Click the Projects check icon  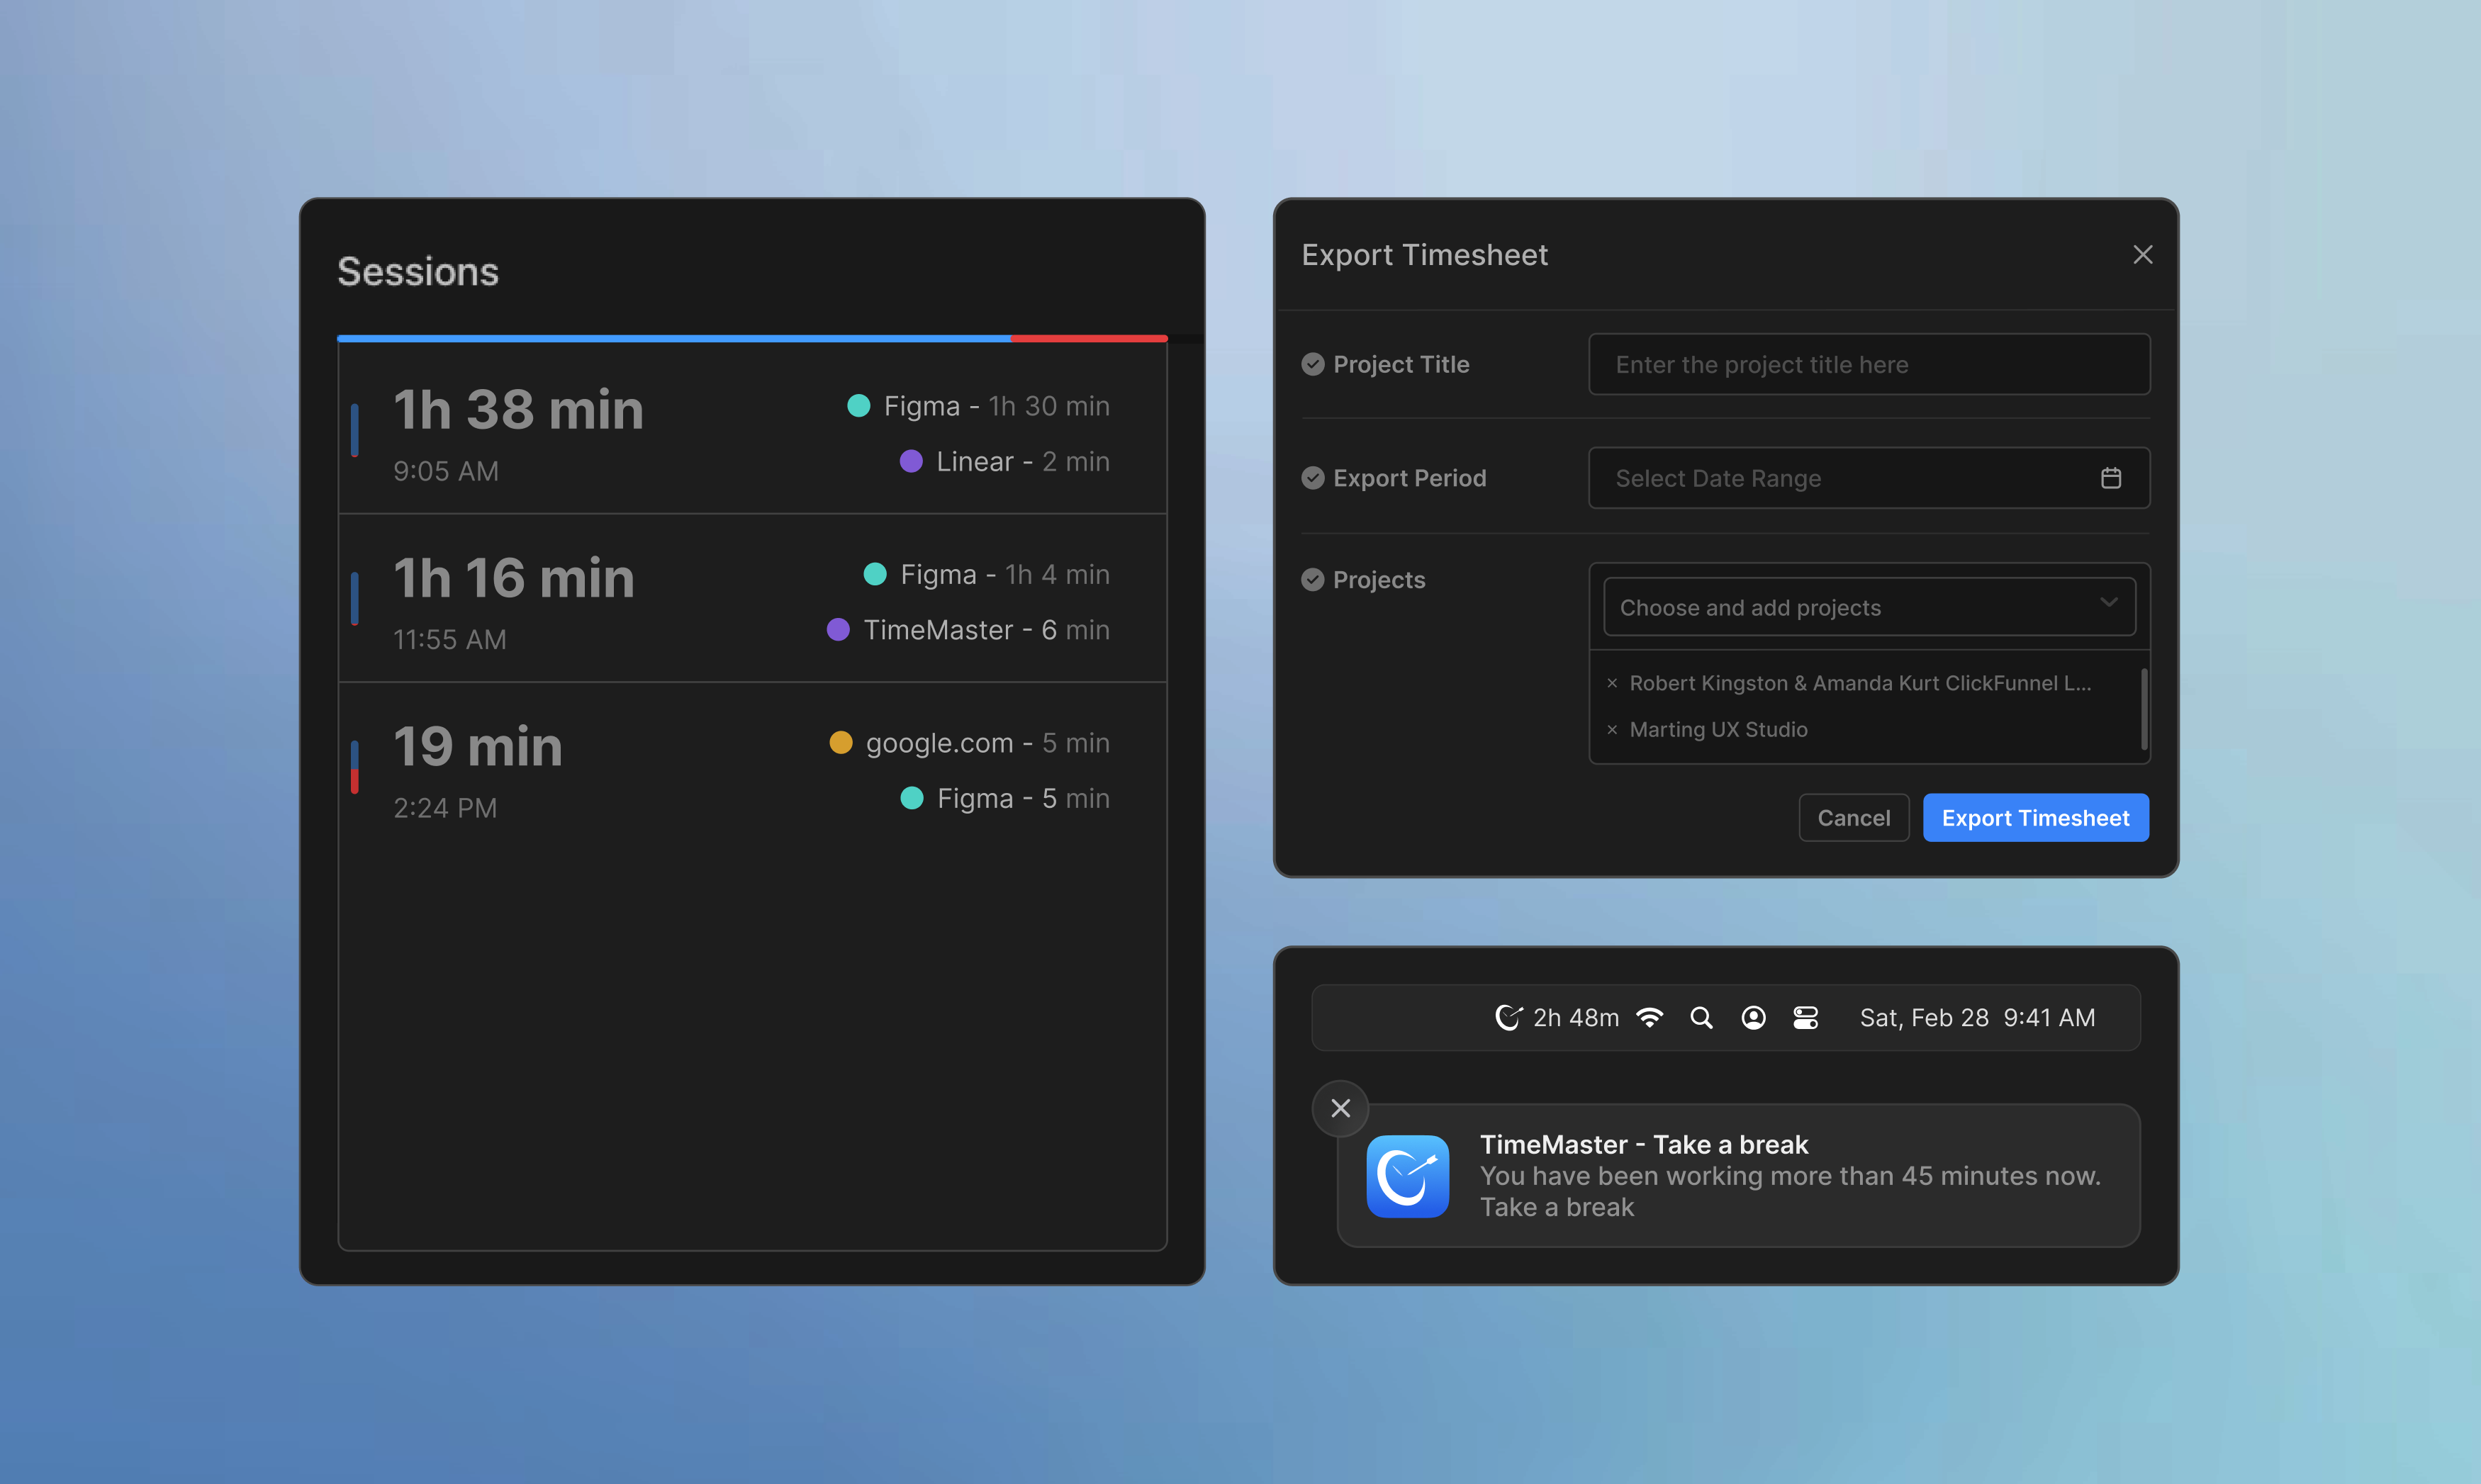pos(1312,580)
